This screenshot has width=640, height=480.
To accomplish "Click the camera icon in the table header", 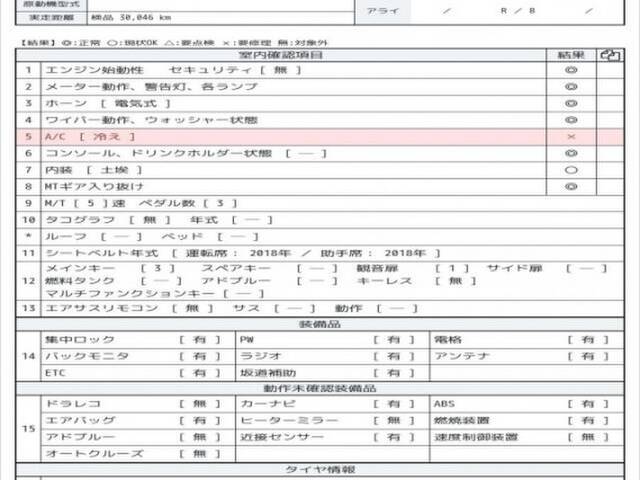I will (607, 55).
